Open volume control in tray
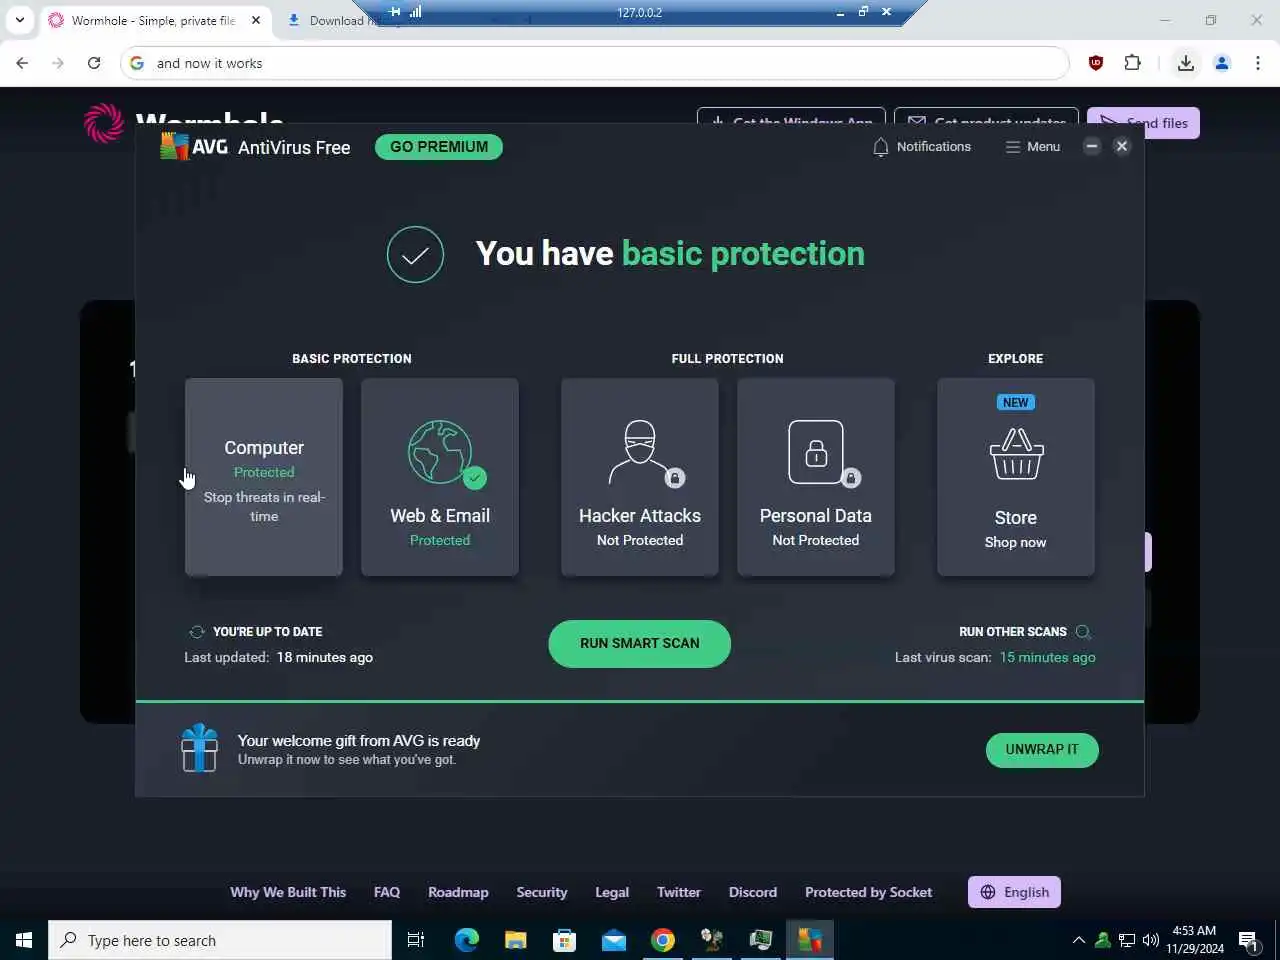 click(1151, 940)
